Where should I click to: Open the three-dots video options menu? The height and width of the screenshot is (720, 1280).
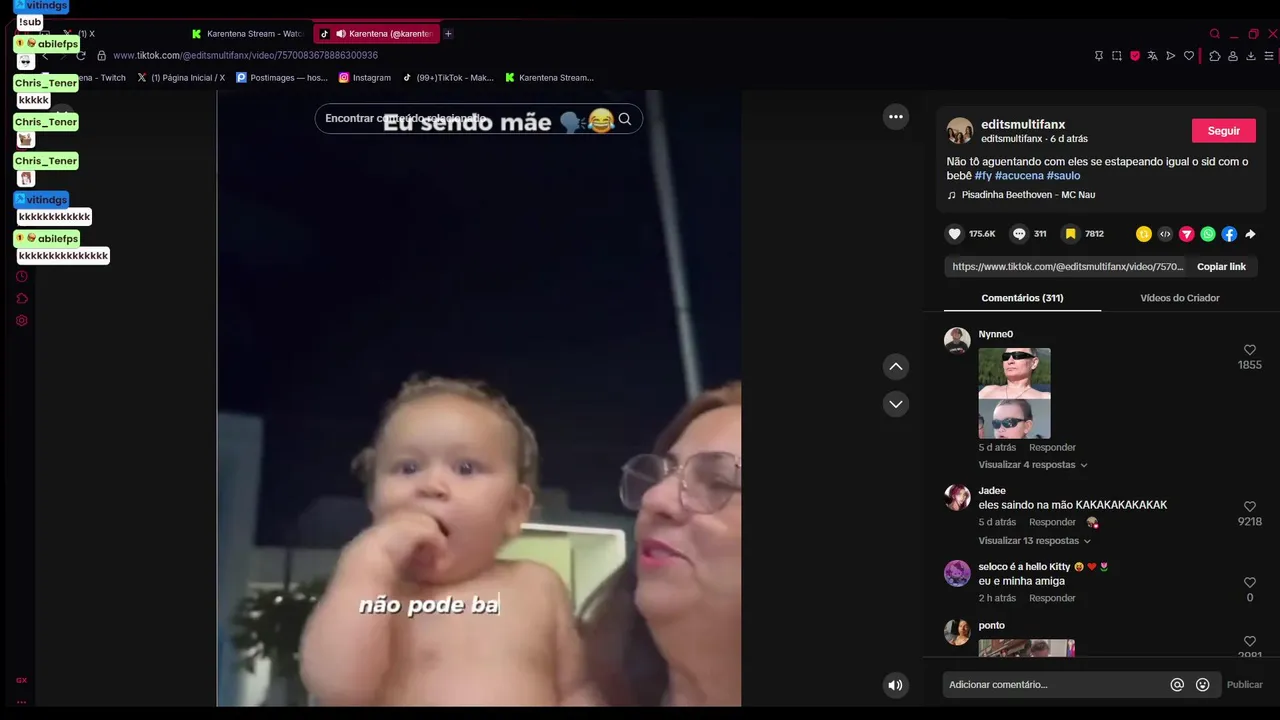coord(896,117)
